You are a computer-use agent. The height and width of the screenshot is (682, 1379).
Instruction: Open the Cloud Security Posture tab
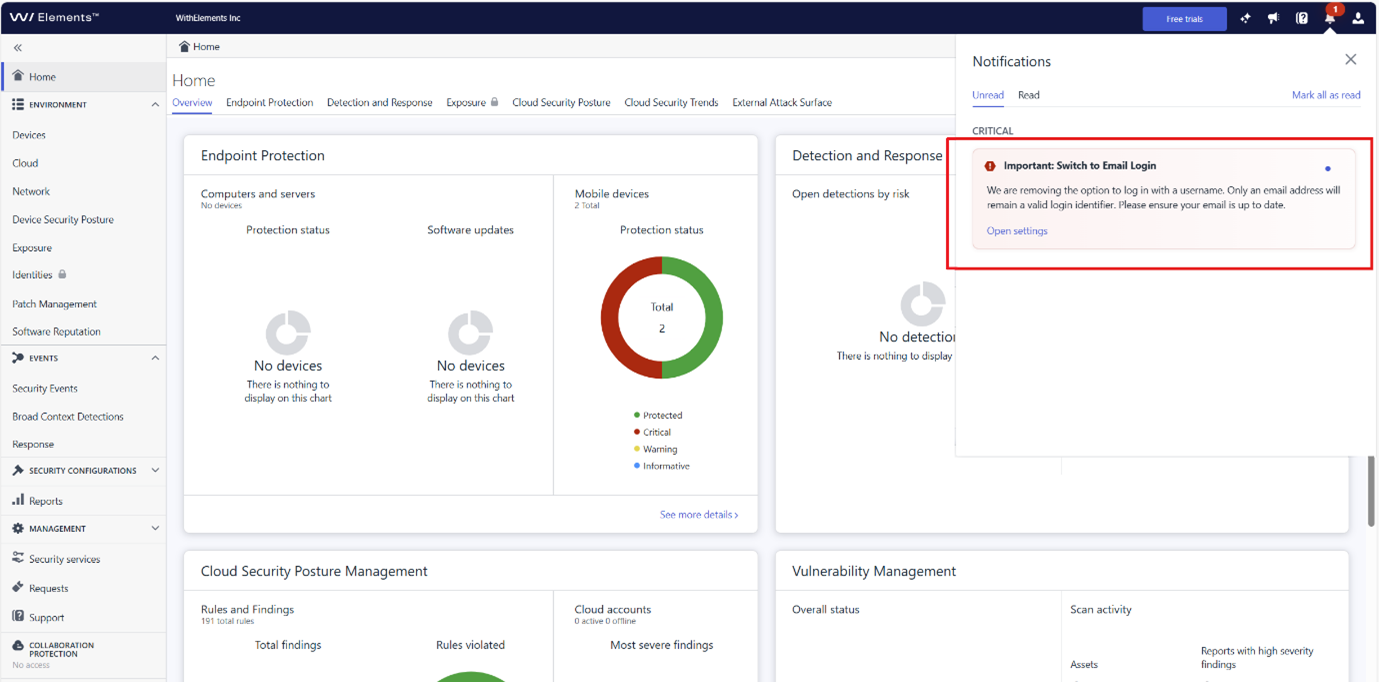(x=561, y=102)
